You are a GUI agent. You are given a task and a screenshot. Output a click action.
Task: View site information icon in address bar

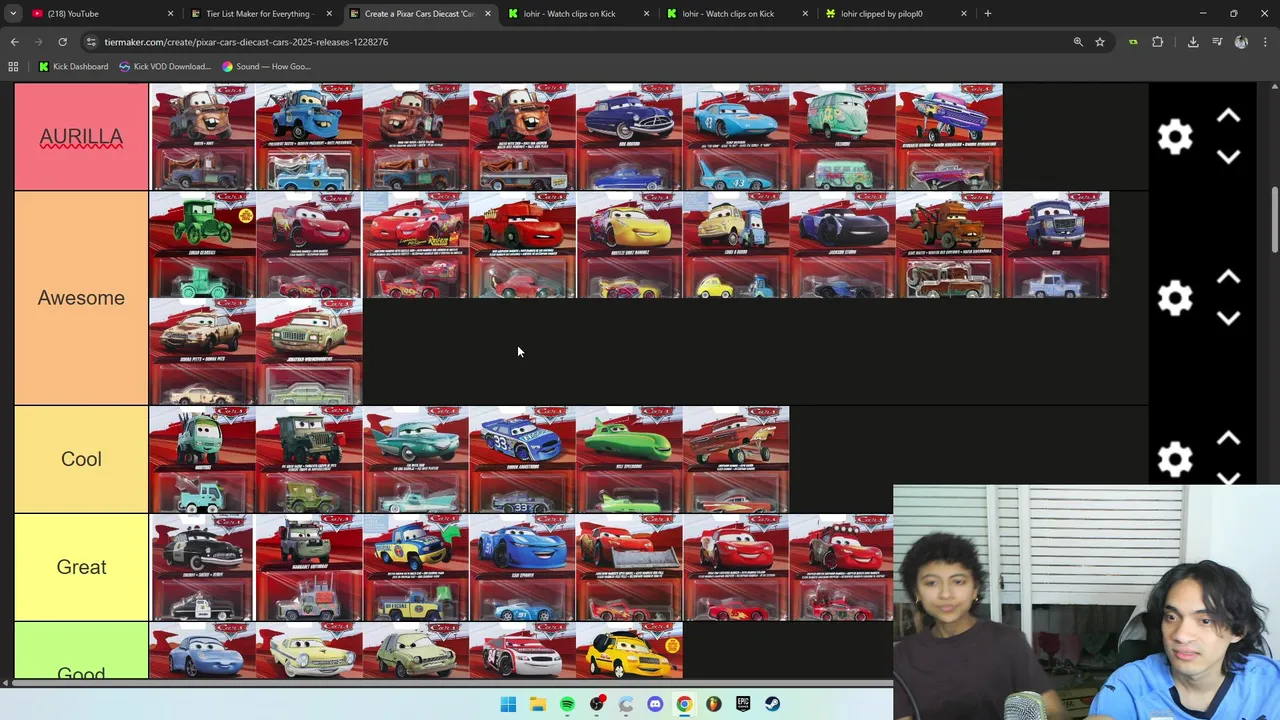coord(91,42)
